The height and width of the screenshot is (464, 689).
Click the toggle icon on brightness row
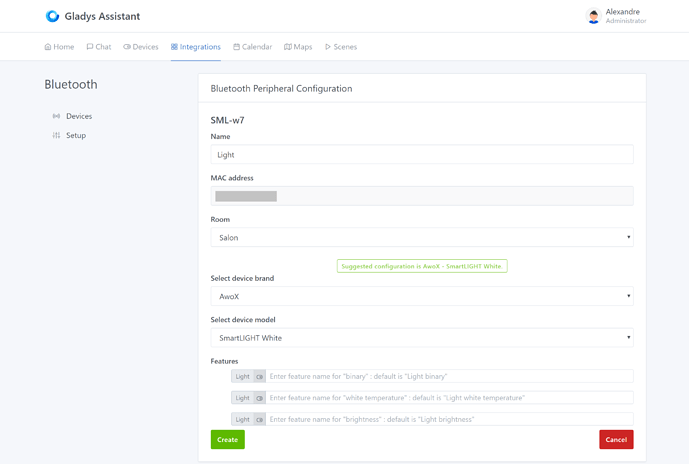(260, 420)
